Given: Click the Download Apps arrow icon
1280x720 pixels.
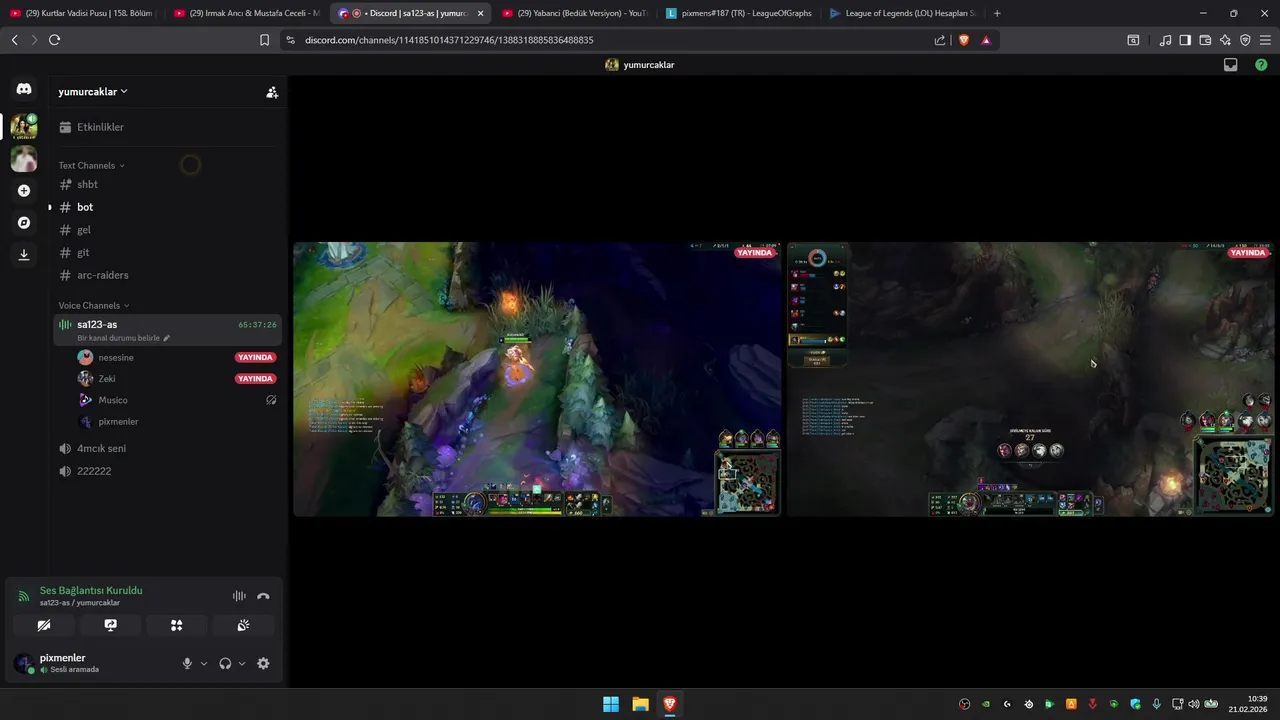Looking at the screenshot, I should [24, 254].
